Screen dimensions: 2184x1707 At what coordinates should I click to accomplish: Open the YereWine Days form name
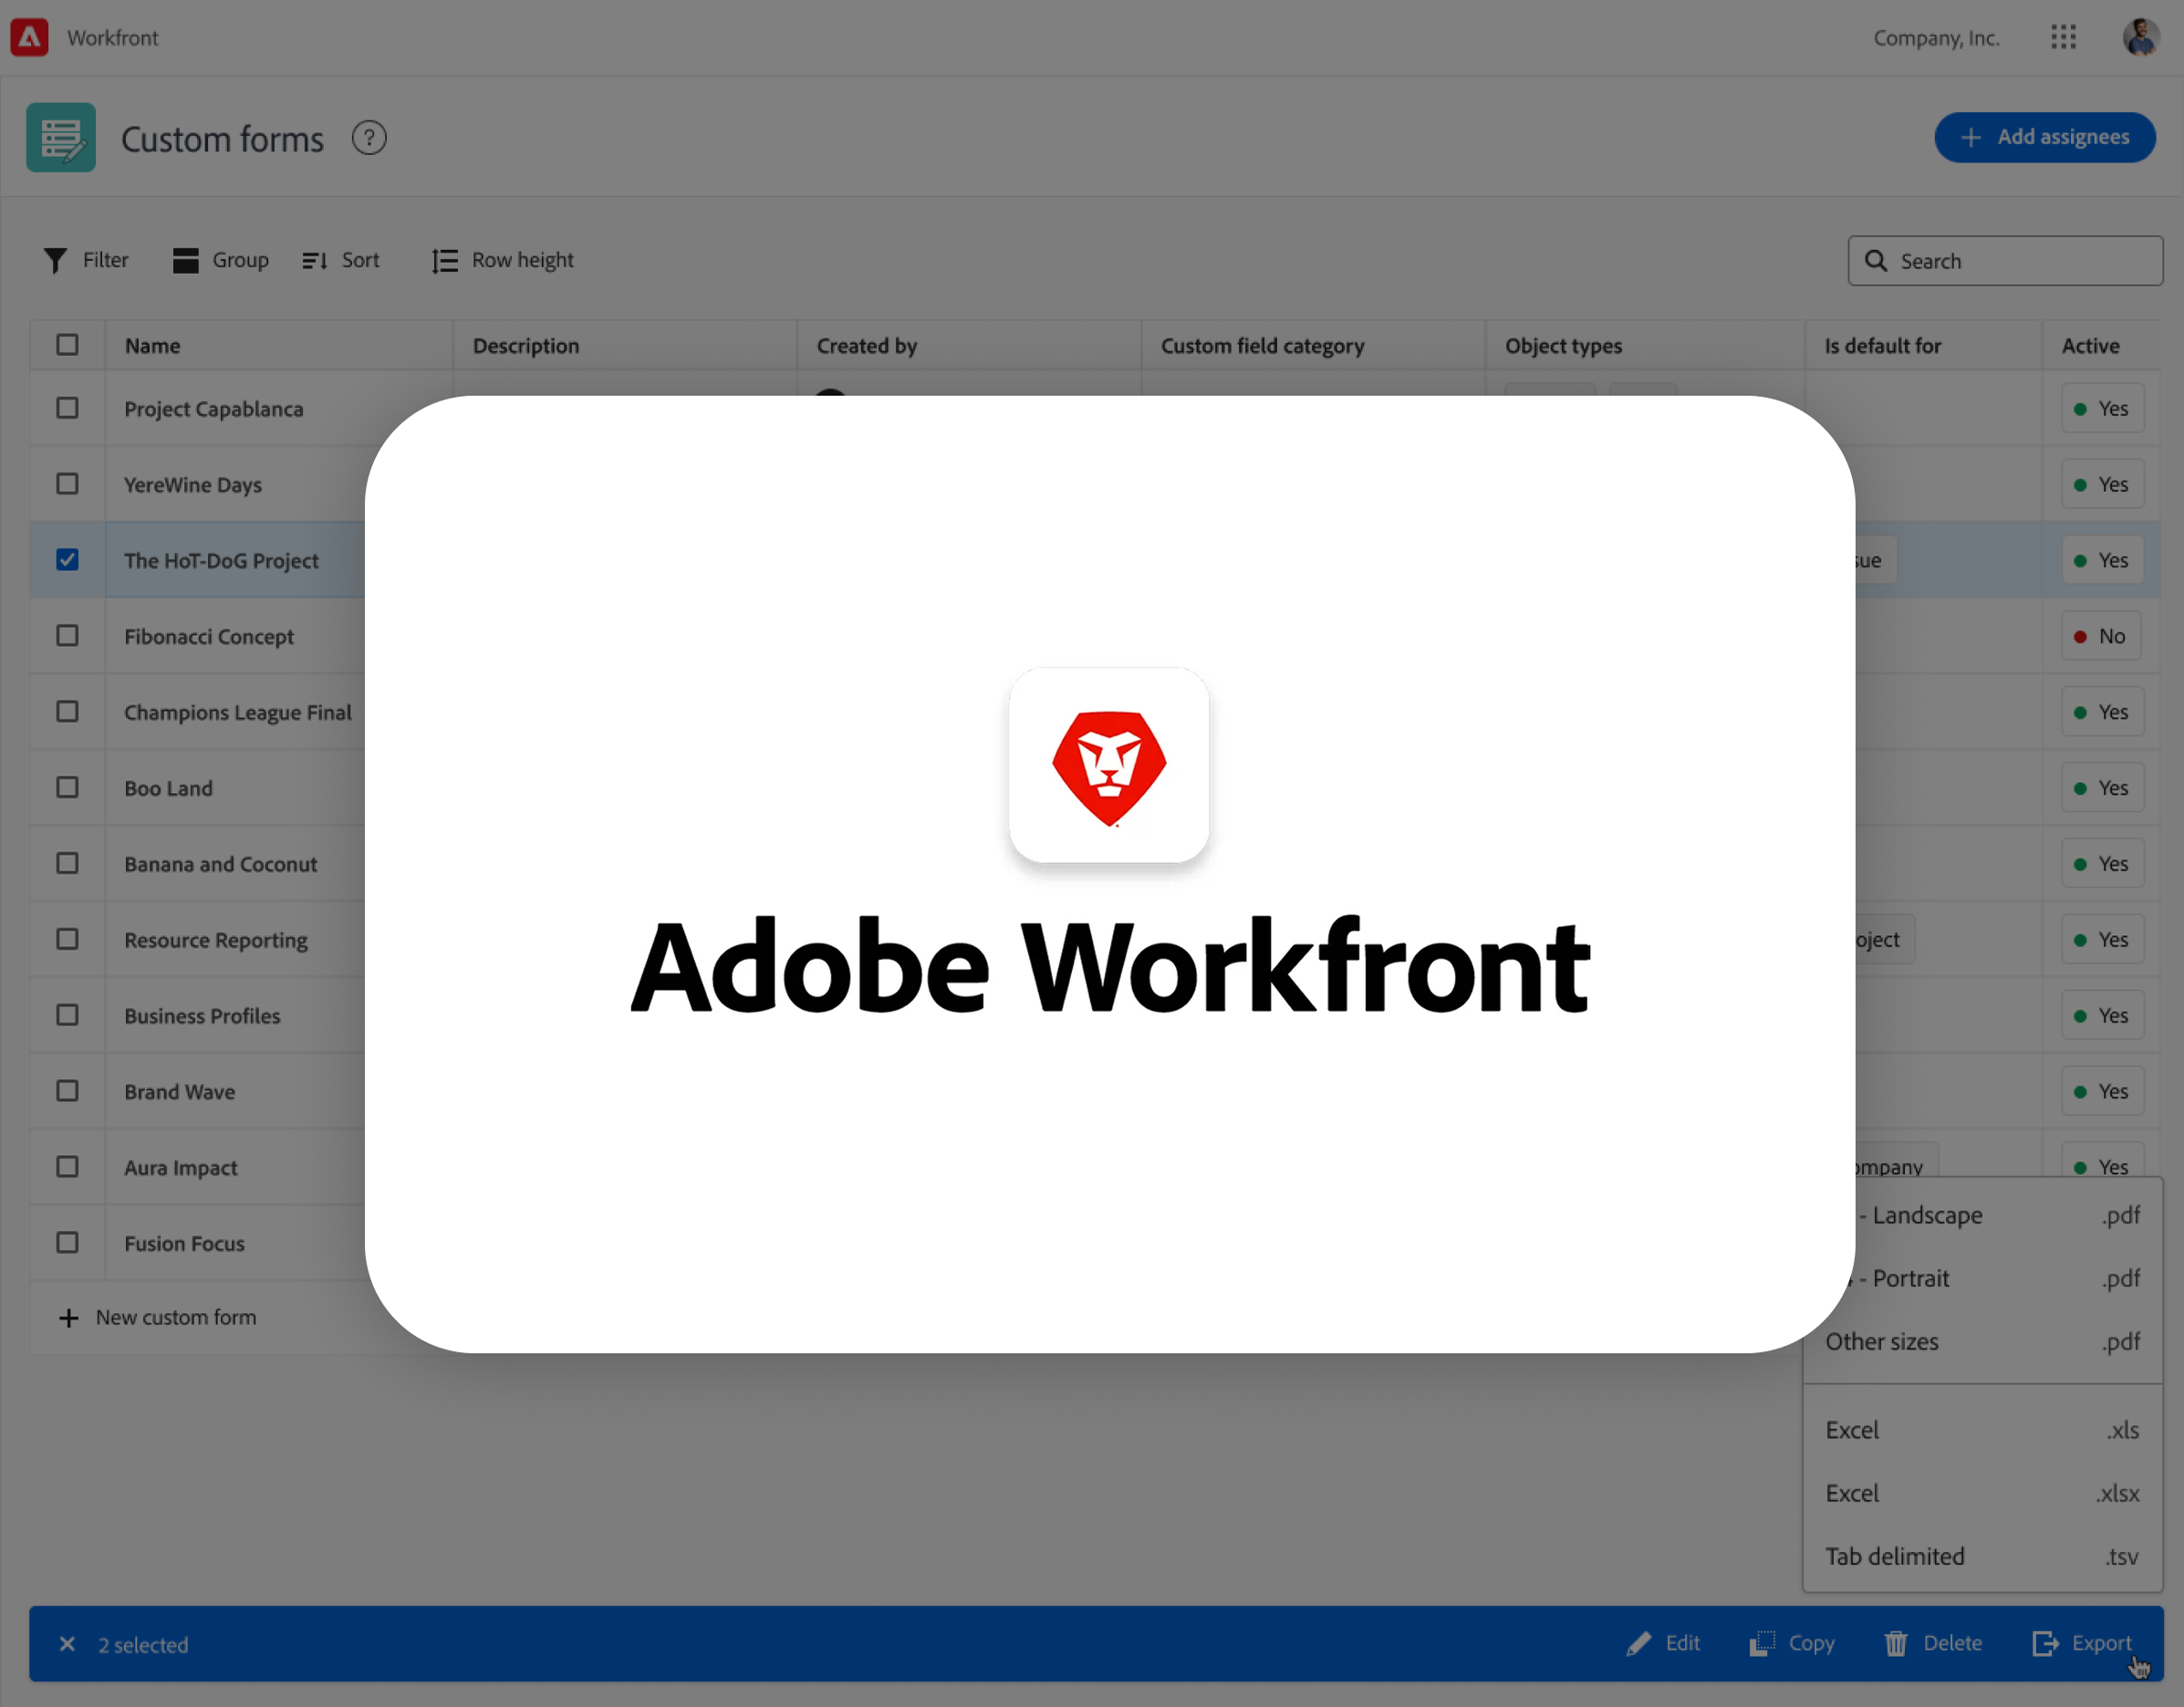coord(193,485)
